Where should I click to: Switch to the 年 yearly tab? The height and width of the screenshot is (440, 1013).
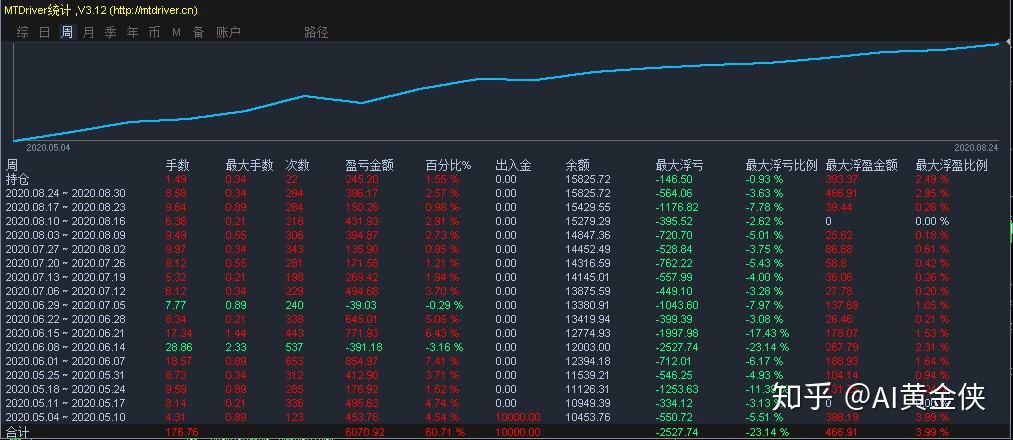coord(132,32)
